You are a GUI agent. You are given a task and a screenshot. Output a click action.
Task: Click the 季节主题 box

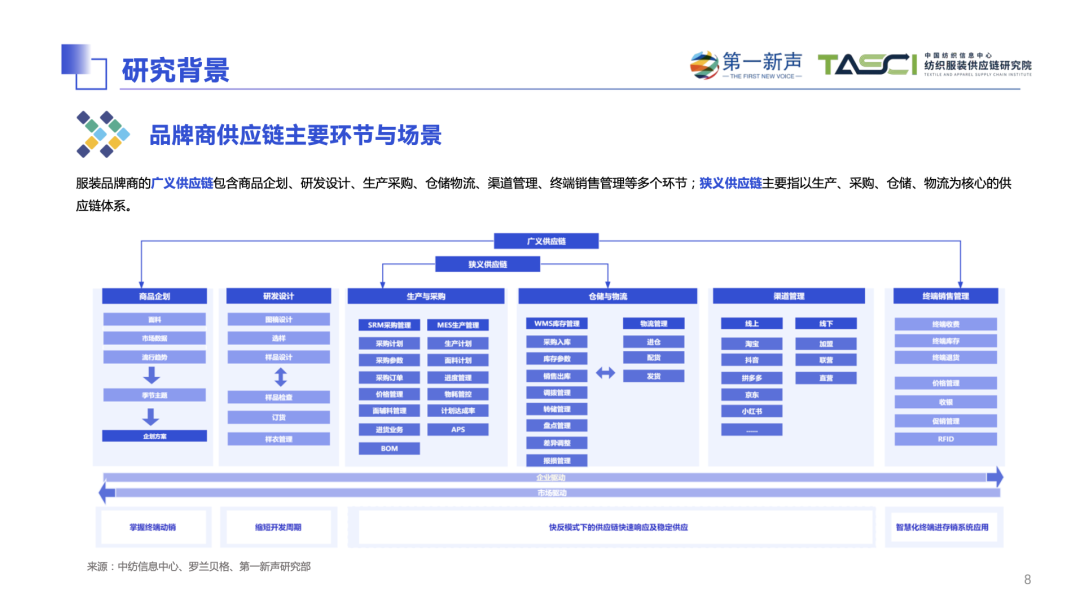tap(154, 395)
